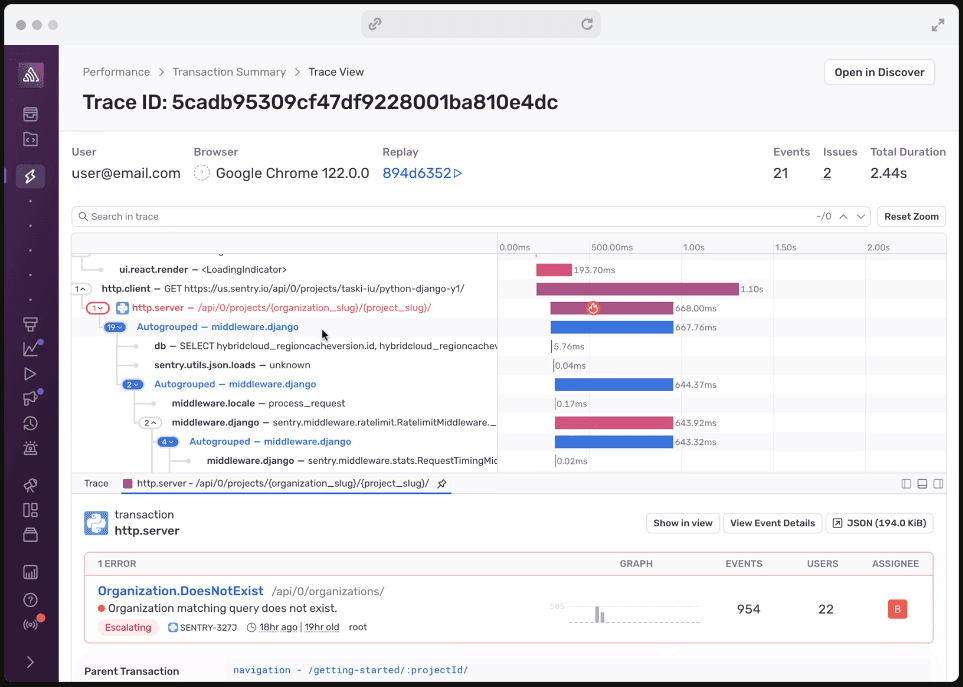Expand autogrouped 4 middleware.django badge

[168, 442]
